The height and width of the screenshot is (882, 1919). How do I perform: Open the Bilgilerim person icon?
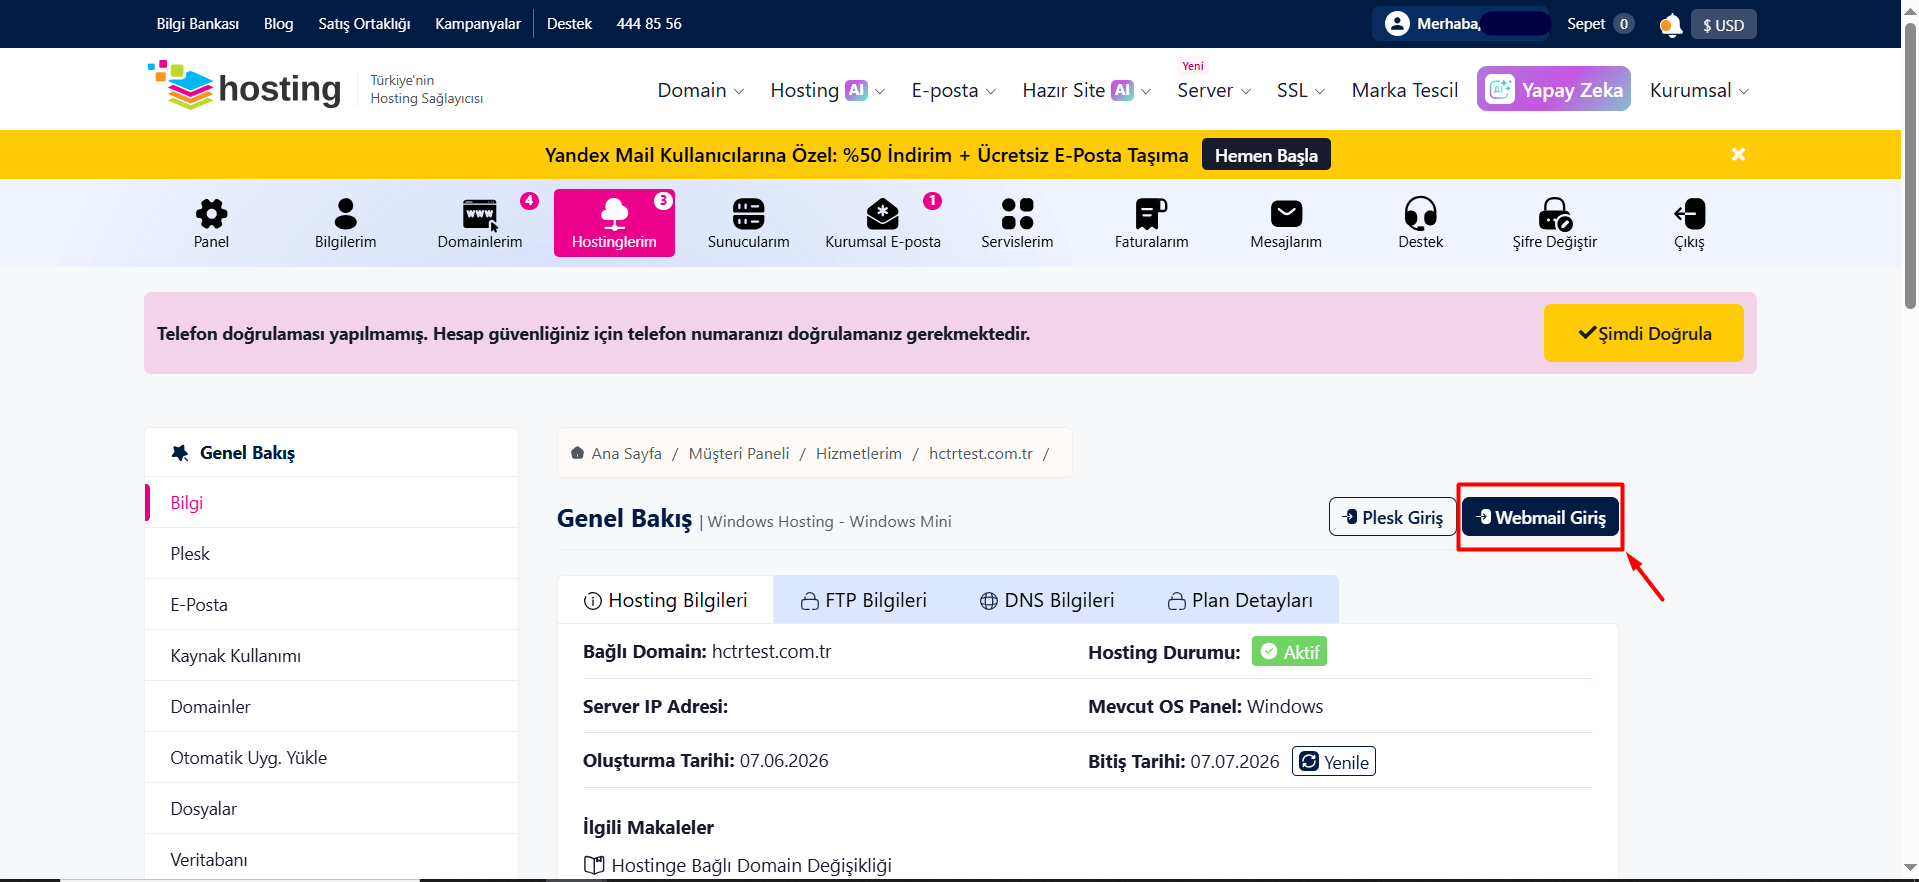pyautogui.click(x=345, y=214)
